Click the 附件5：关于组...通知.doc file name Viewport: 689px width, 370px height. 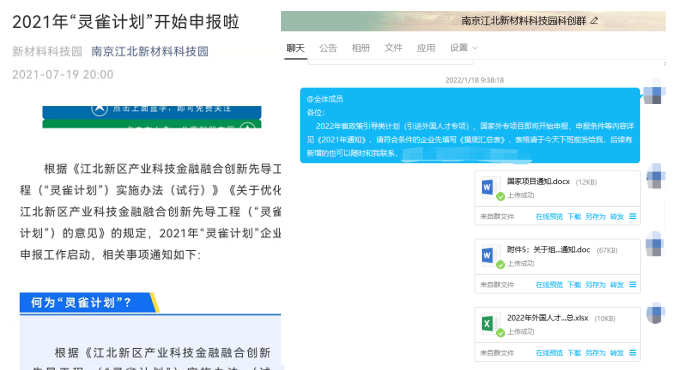[x=548, y=250]
